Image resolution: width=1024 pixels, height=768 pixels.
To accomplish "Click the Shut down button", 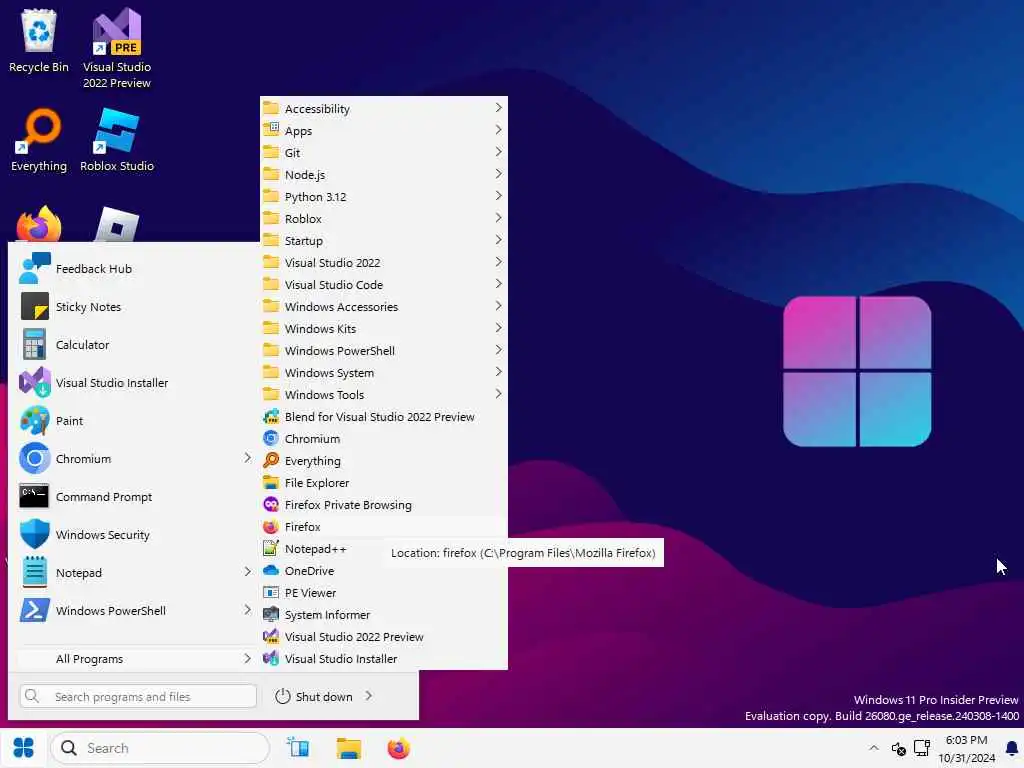I will (313, 696).
